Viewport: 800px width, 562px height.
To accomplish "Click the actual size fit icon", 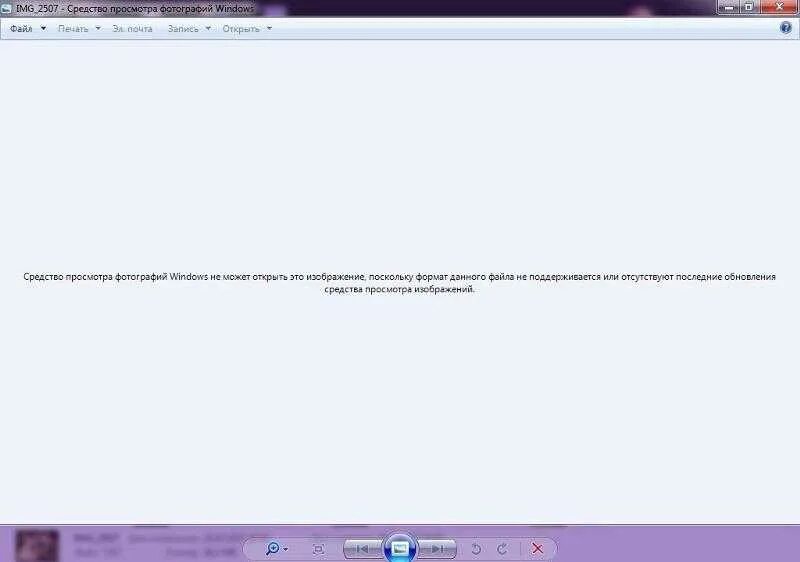I will (318, 549).
